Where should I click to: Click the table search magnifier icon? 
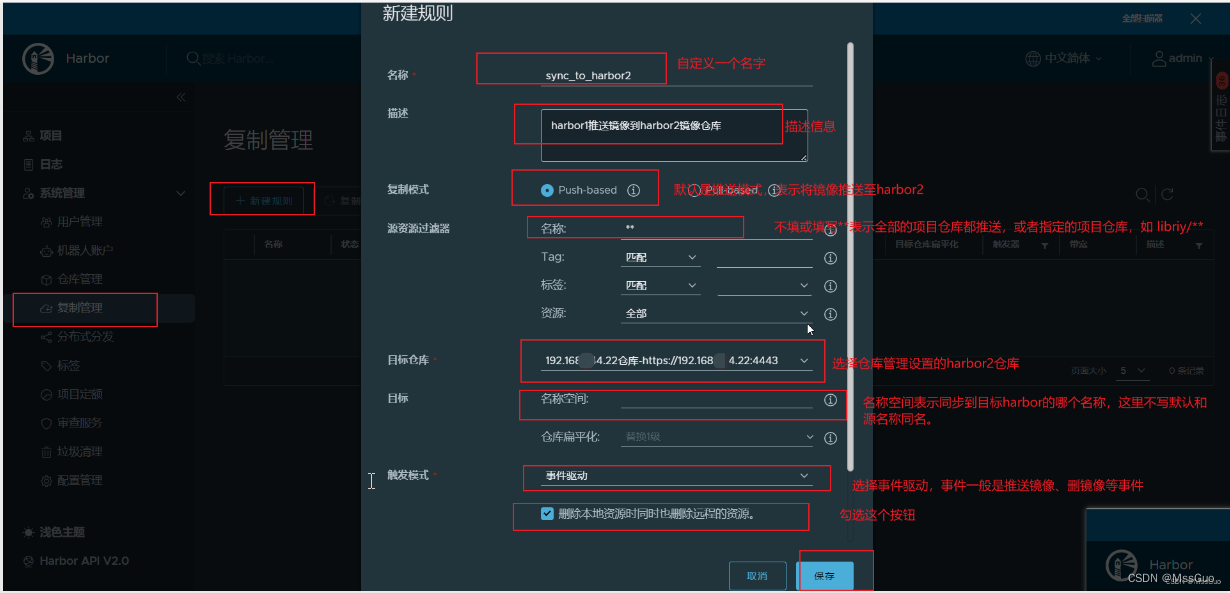(1143, 195)
